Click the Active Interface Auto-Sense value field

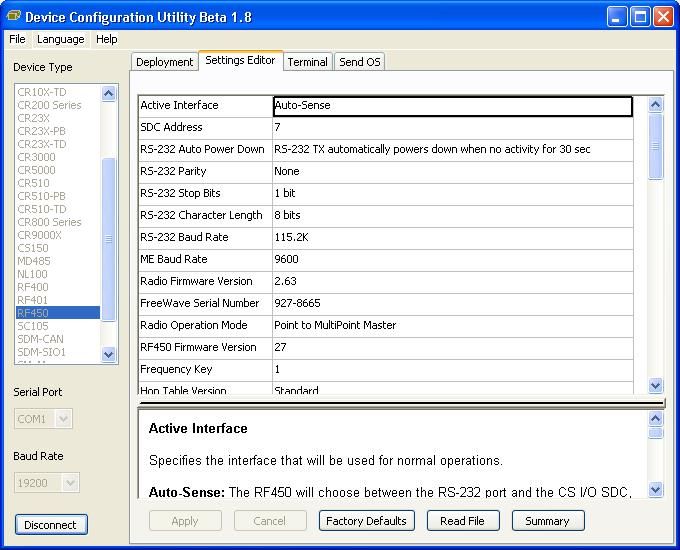[452, 106]
